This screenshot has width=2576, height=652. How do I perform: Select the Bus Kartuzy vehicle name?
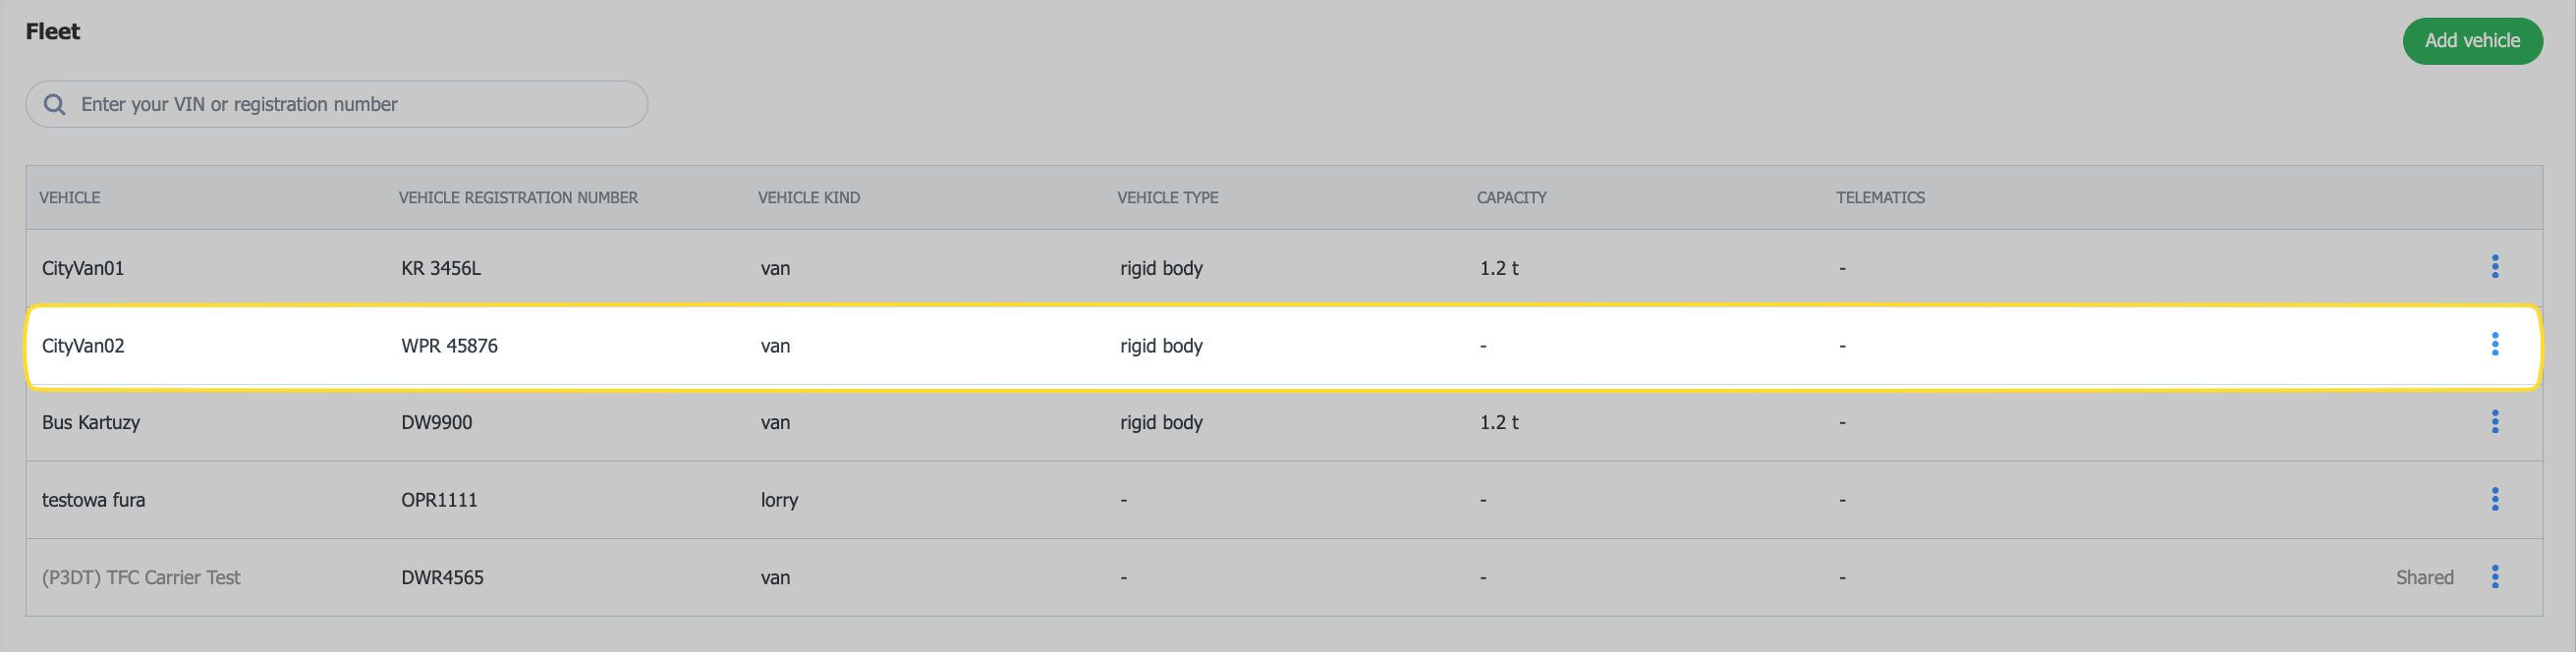point(91,423)
